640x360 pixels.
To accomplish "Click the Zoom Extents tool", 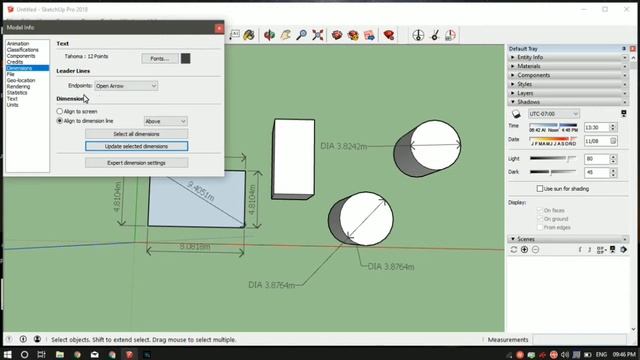I will click(x=318, y=35).
